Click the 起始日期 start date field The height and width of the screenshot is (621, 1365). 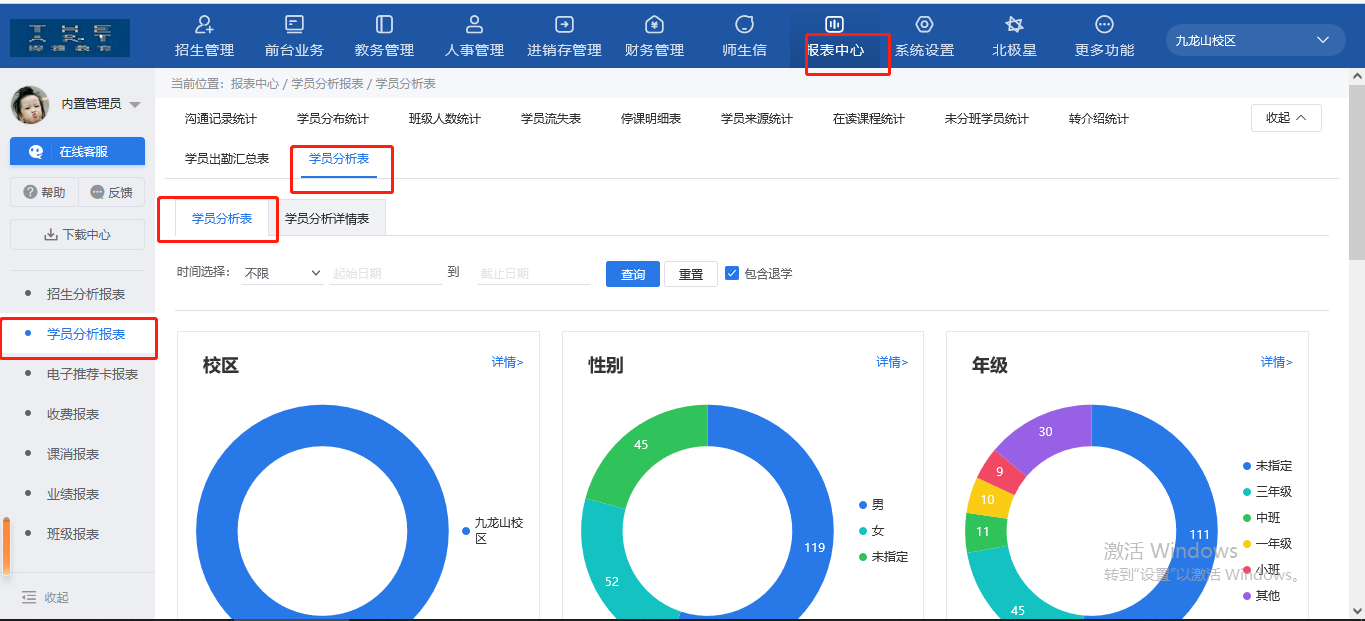386,273
